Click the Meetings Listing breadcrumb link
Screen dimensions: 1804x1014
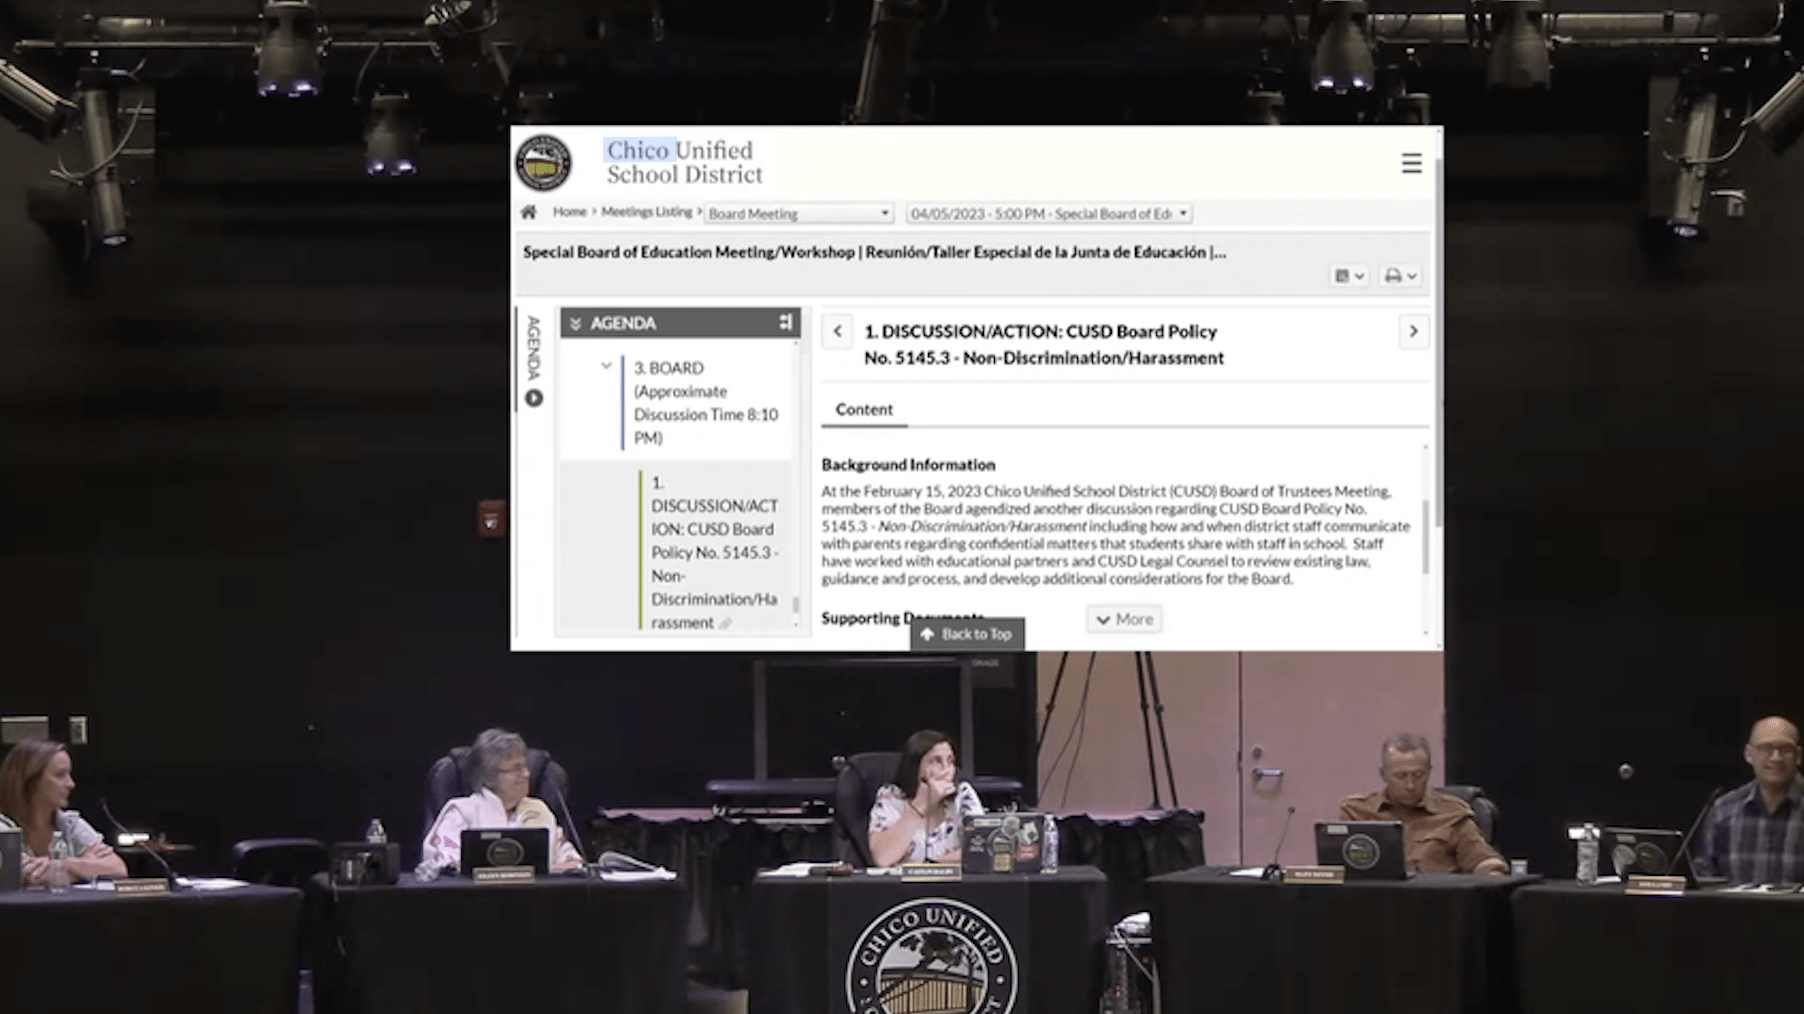coord(646,212)
